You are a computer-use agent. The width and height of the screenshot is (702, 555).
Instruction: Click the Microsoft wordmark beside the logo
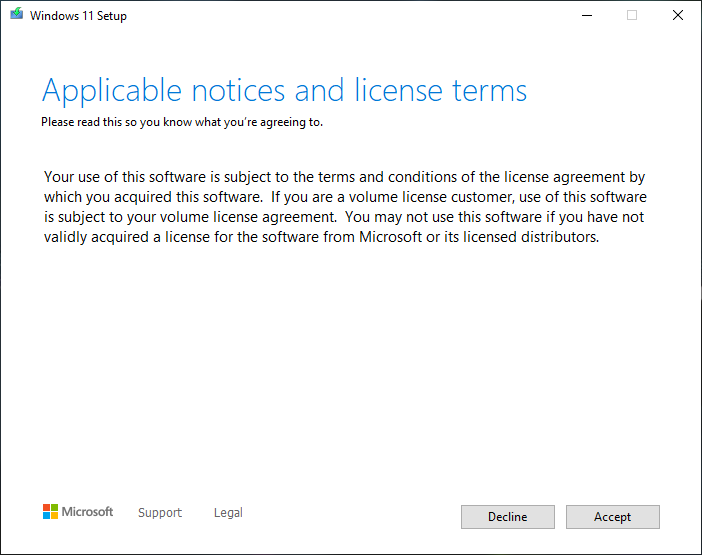pyautogui.click(x=87, y=512)
